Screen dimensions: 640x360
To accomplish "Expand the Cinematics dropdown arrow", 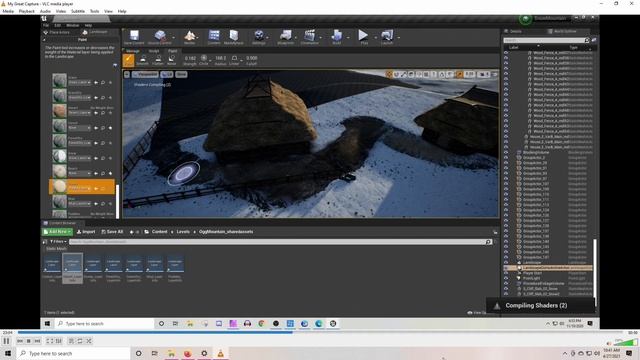I will click(321, 38).
